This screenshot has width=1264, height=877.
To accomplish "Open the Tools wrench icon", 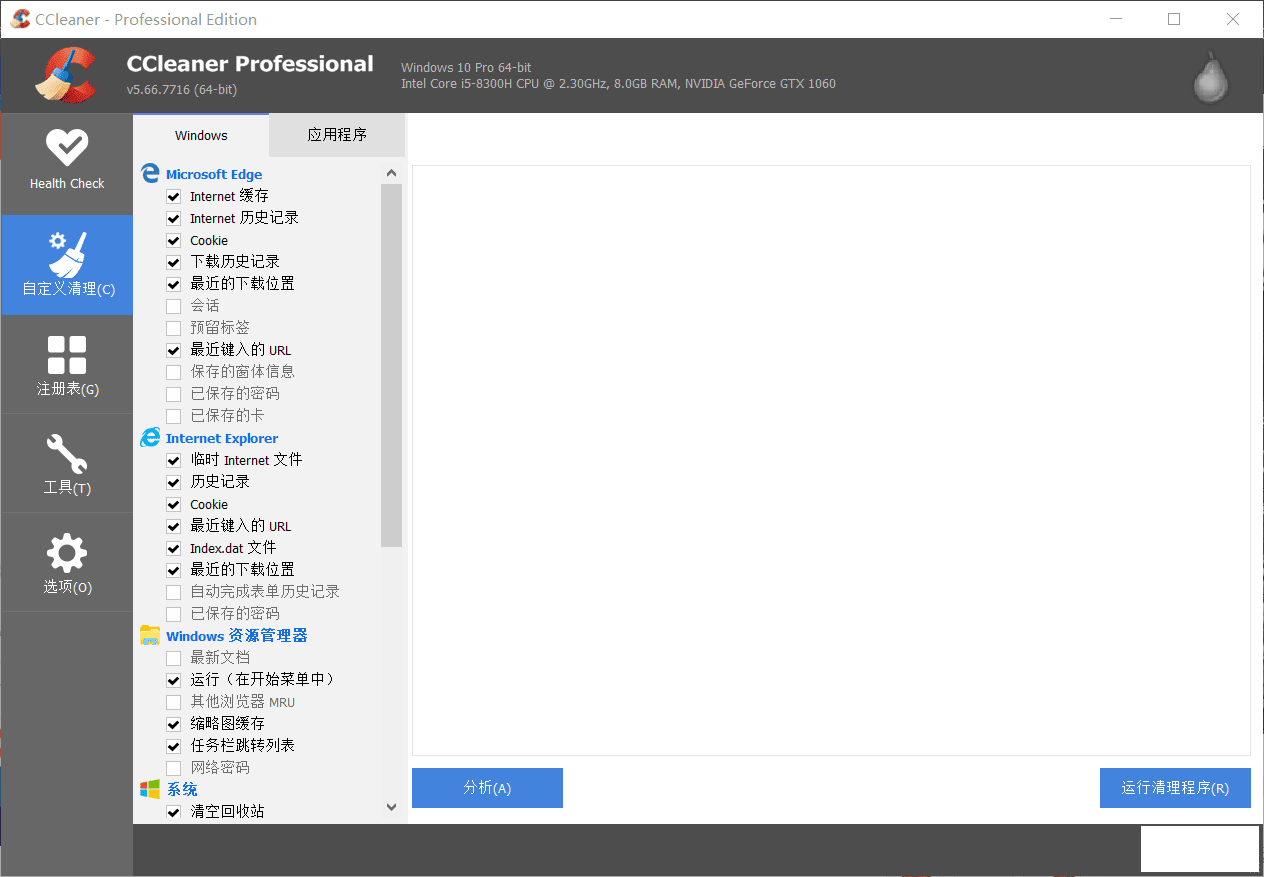I will (x=66, y=454).
